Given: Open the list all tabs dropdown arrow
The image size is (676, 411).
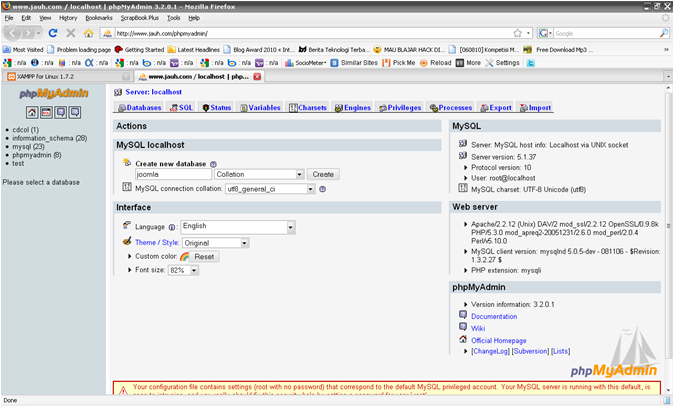Looking at the screenshot, I should pos(668,77).
